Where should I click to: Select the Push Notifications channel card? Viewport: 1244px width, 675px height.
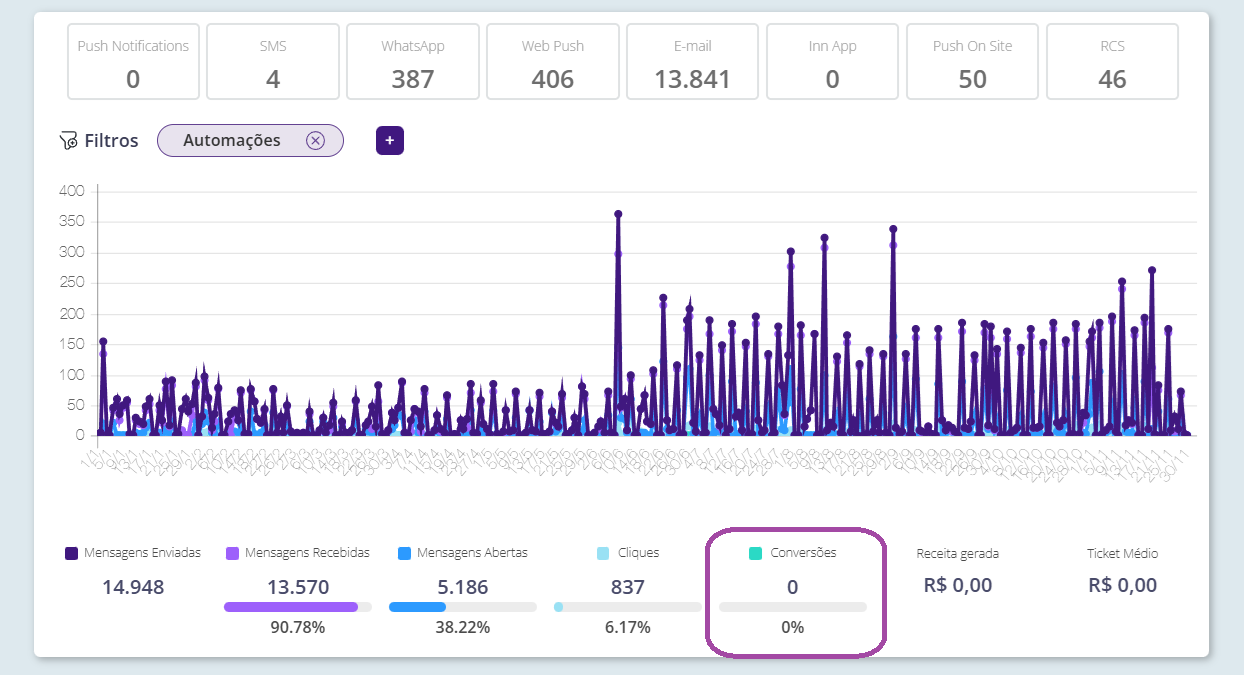coord(133,62)
